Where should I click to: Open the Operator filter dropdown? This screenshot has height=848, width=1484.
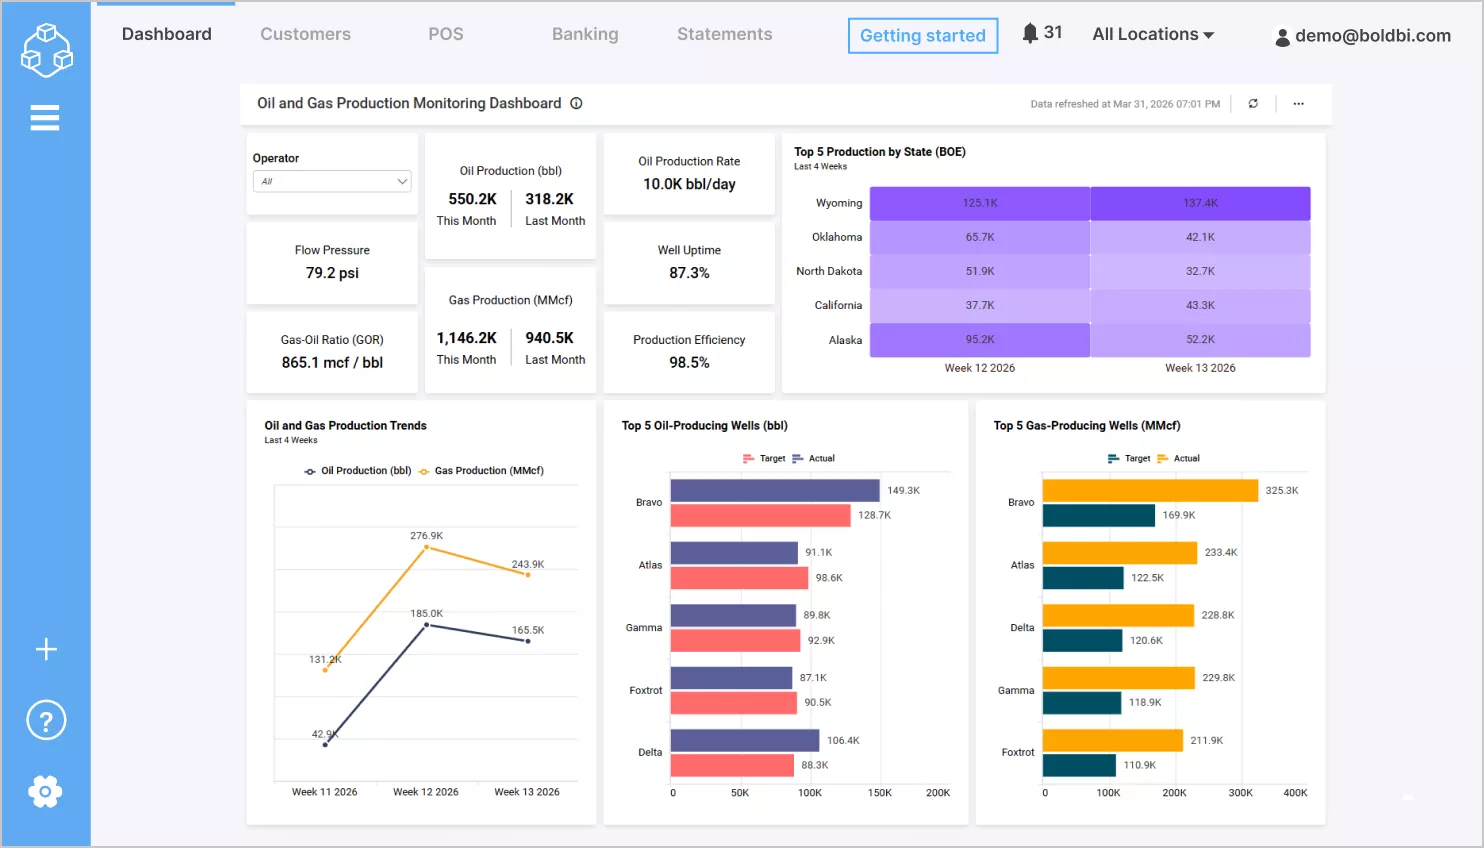pyautogui.click(x=332, y=181)
